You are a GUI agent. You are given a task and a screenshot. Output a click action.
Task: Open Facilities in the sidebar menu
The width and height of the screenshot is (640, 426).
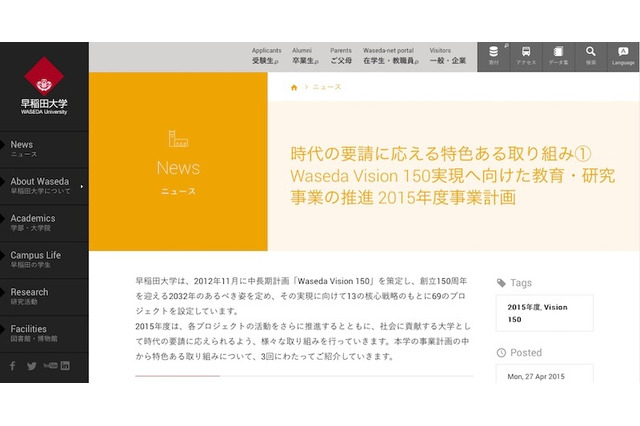44,333
